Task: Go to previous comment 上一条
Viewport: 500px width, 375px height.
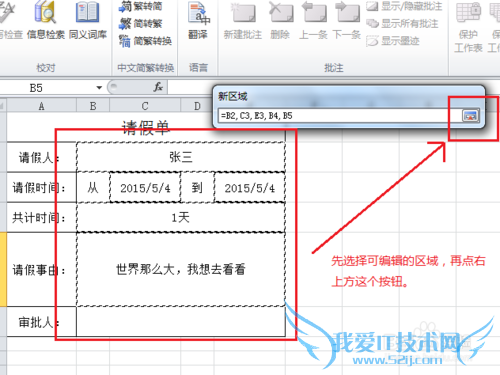Action: (313, 21)
